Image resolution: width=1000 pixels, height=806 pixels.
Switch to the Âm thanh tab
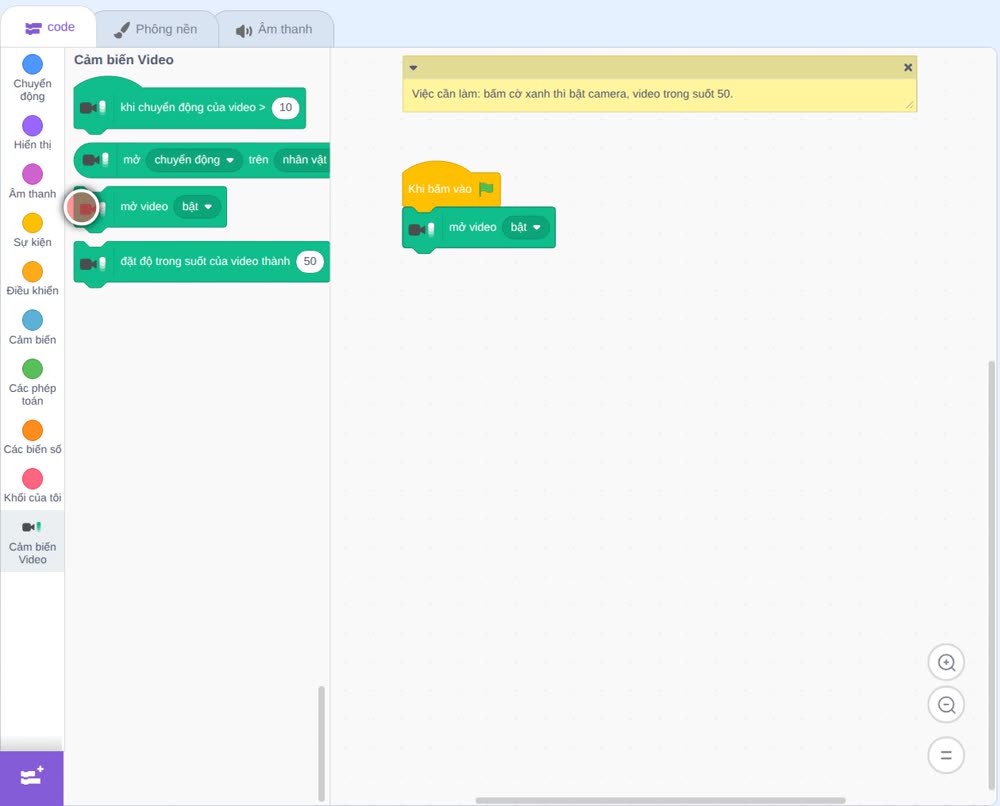coord(275,29)
